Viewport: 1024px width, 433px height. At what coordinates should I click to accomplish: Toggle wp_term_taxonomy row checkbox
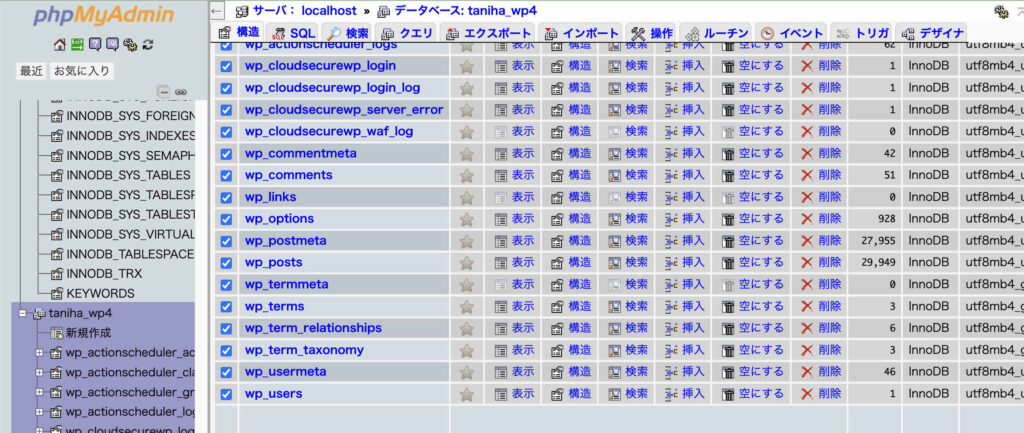[x=226, y=350]
